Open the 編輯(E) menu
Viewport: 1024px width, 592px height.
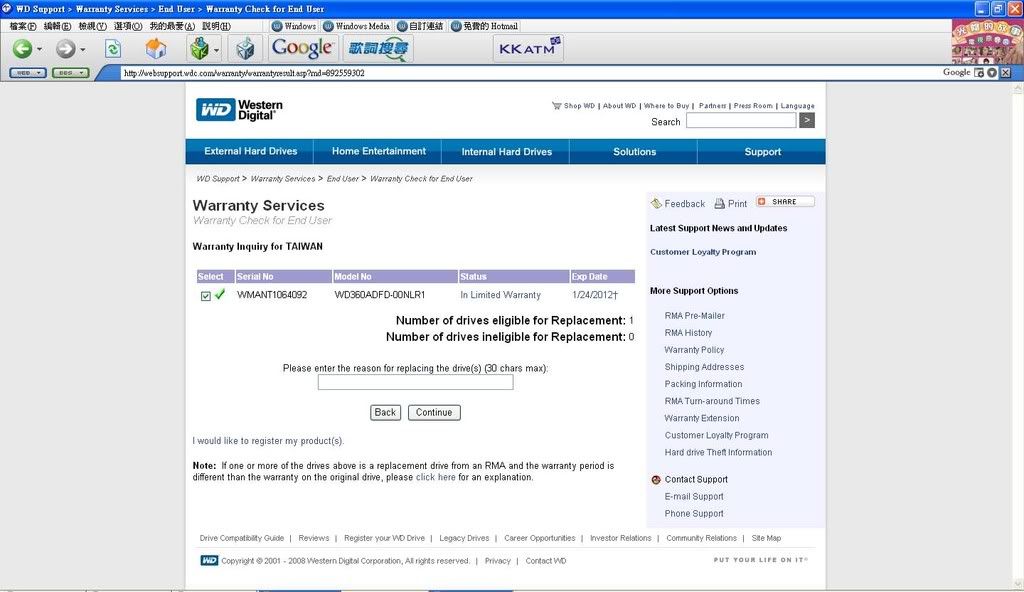point(57,26)
